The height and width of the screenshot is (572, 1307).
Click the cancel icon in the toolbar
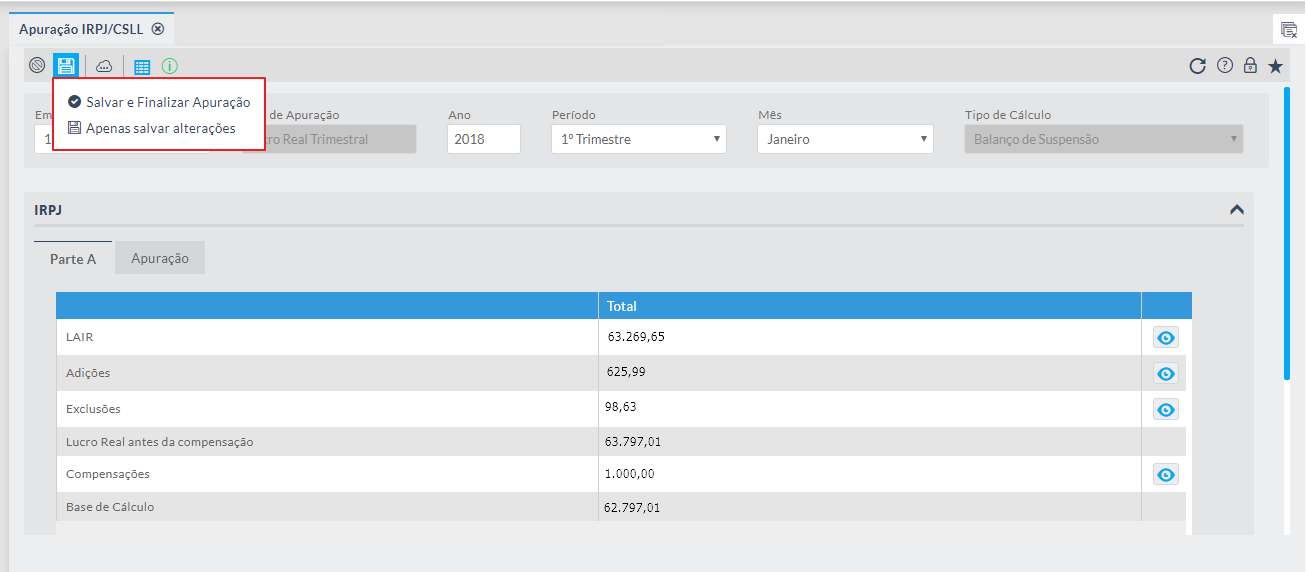[x=37, y=66]
